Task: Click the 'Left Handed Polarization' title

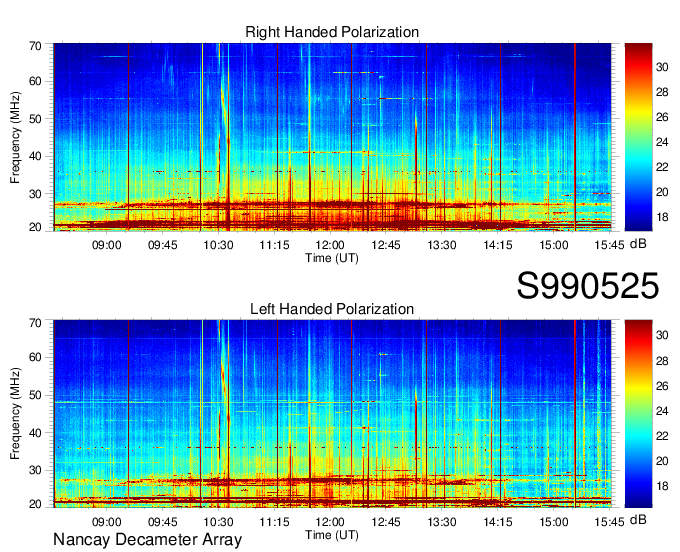Action: [332, 309]
